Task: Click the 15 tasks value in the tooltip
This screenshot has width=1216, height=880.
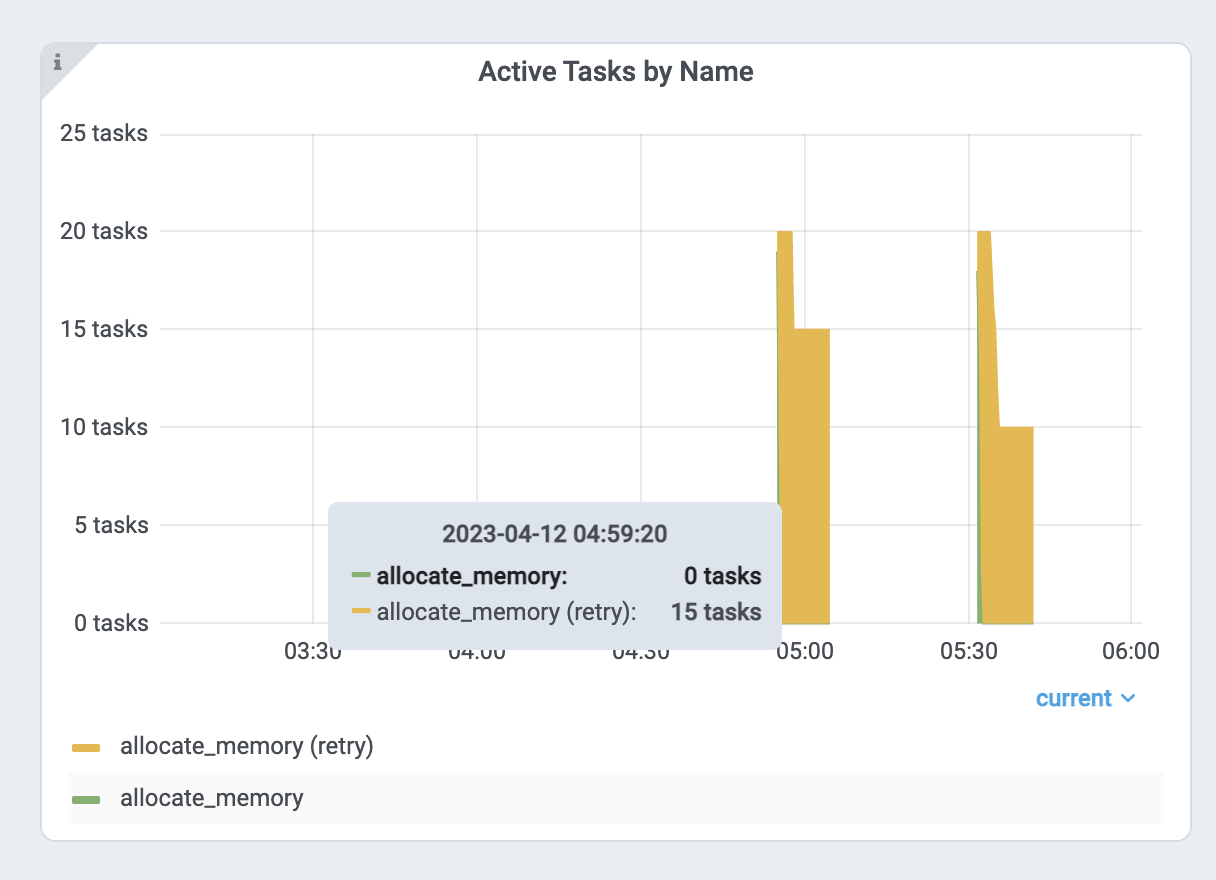Action: click(716, 611)
